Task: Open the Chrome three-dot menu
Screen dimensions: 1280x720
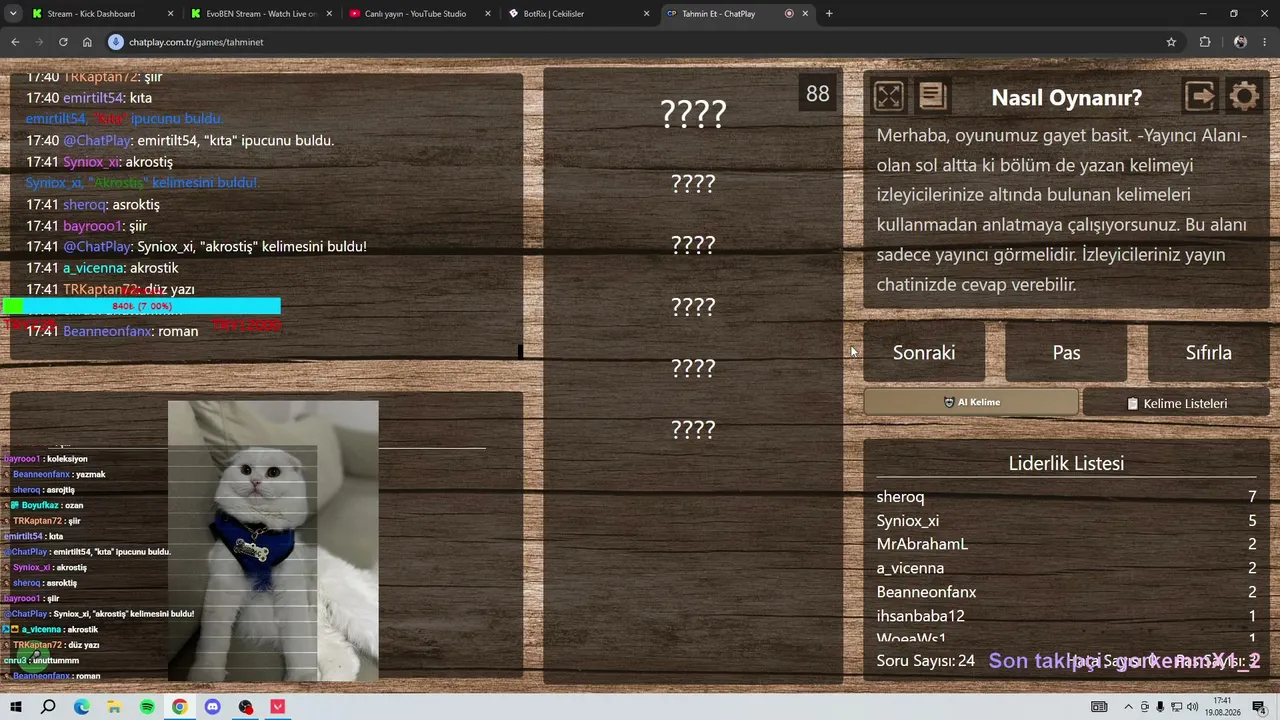Action: click(x=1266, y=42)
